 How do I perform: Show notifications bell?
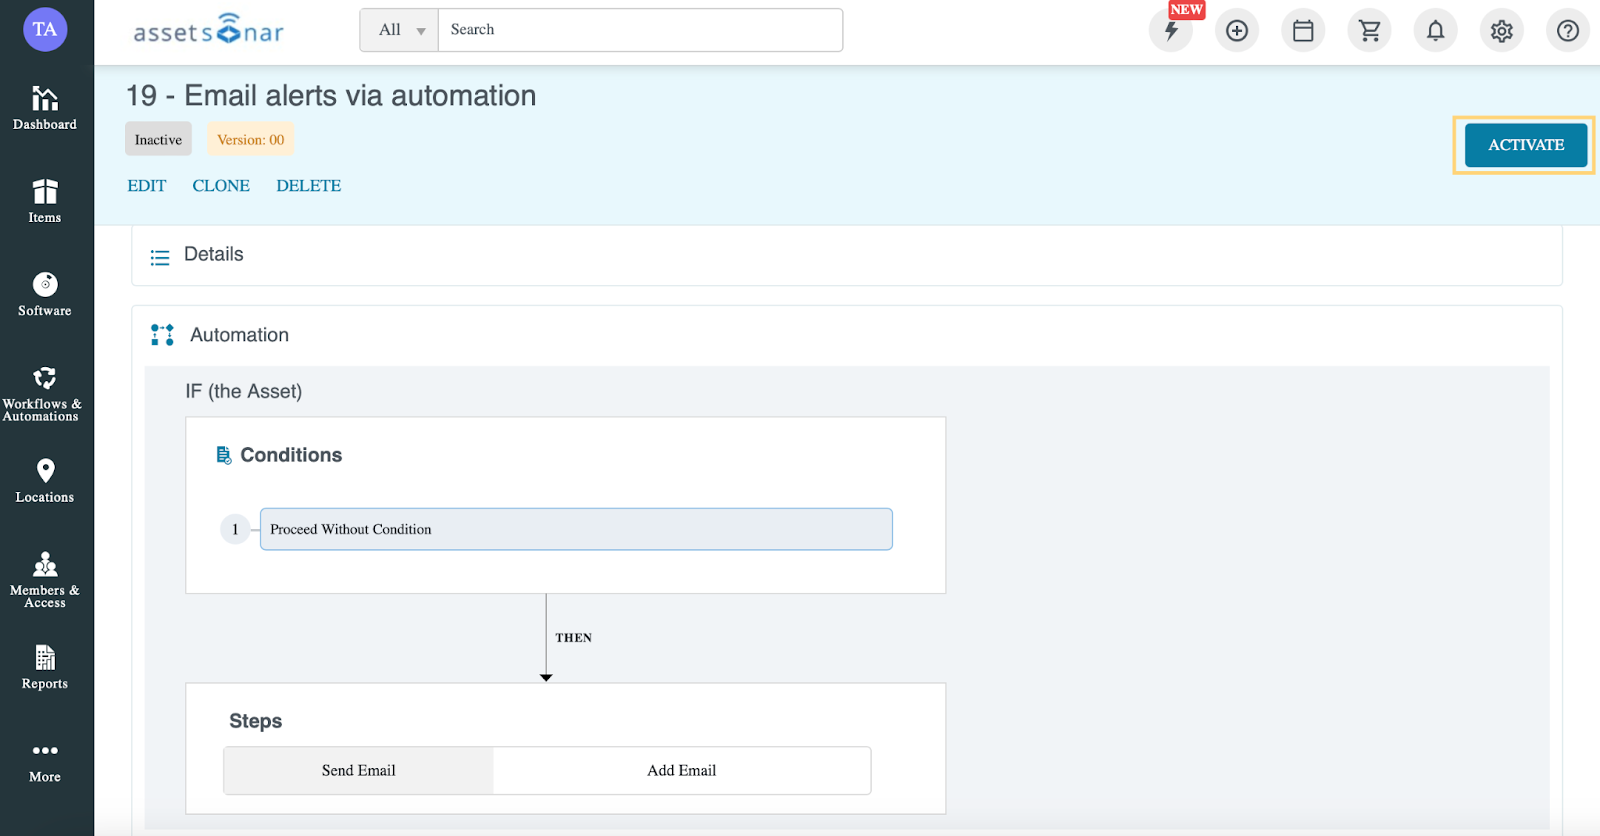[1435, 30]
